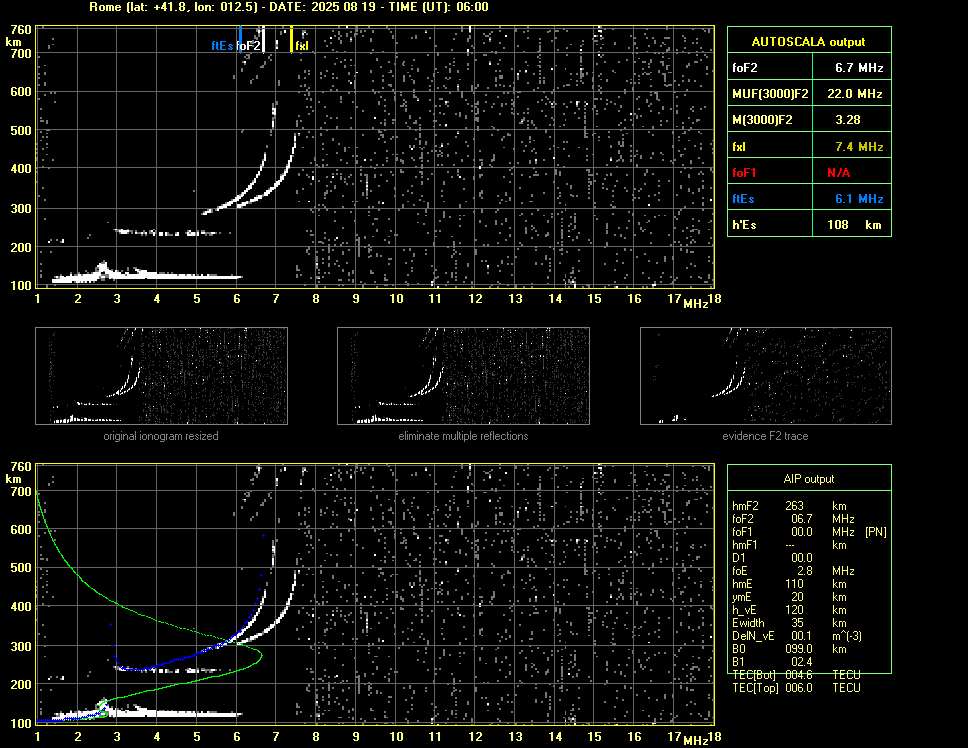Click the h_vE 120 km row
This screenshot has width=968, height=748.
[x=789, y=610]
